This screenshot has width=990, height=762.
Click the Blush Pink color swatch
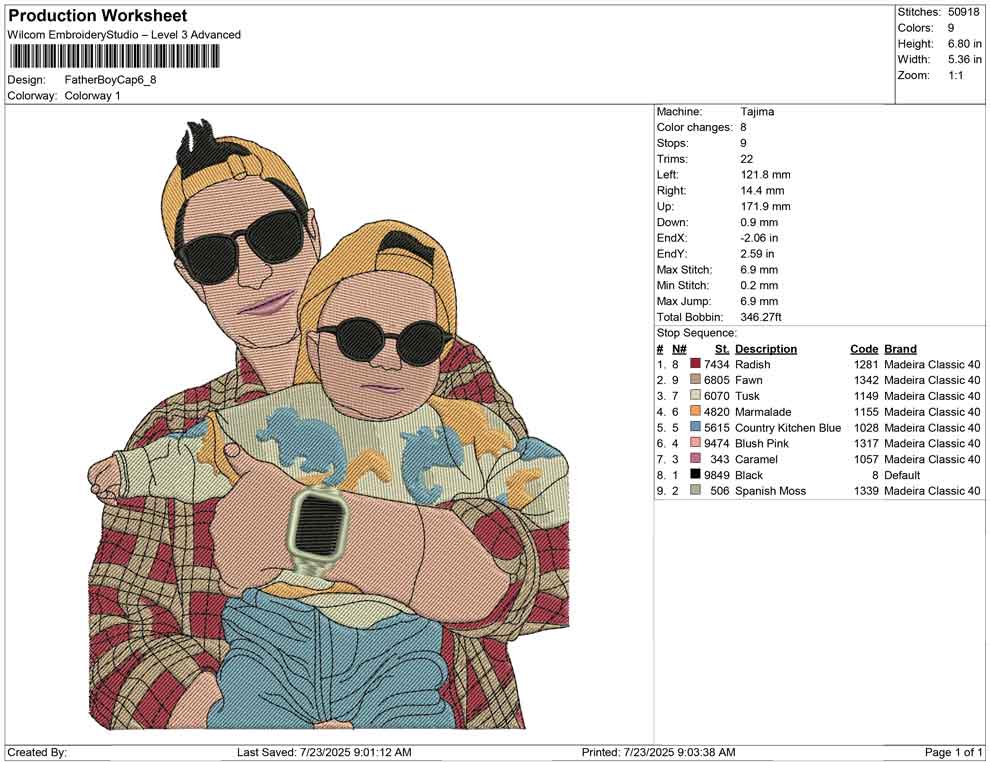695,444
